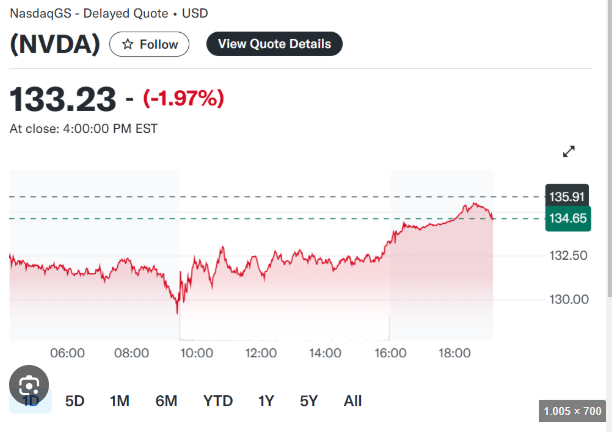Click the red -1.97% change value
612x432 pixels.
tap(184, 98)
